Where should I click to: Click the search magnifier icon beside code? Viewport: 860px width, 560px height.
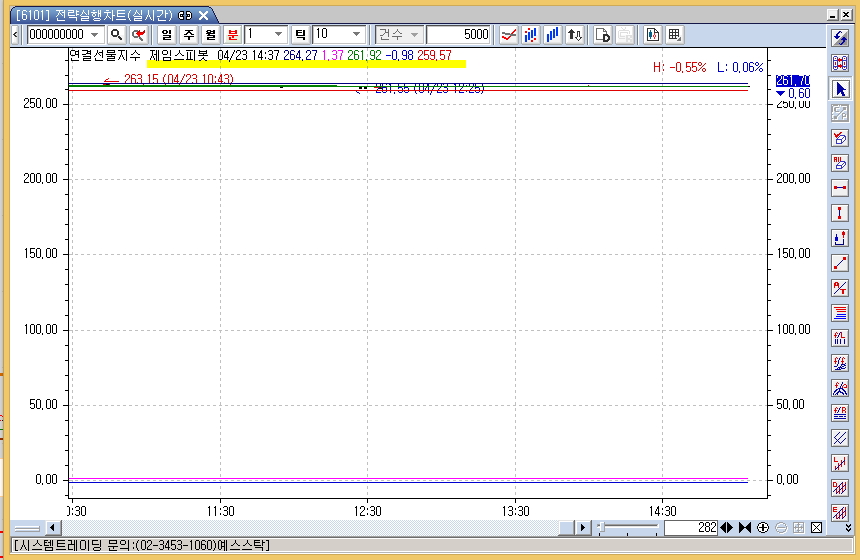pyautogui.click(x=116, y=35)
